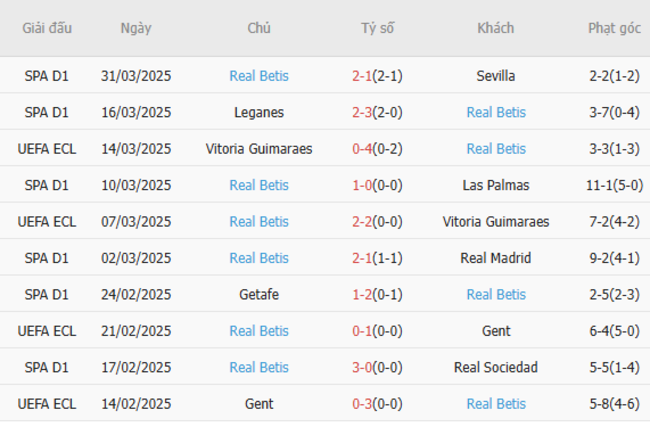Click the 2-1 score of the Sevilla match
This screenshot has height=427, width=650.
click(363, 76)
